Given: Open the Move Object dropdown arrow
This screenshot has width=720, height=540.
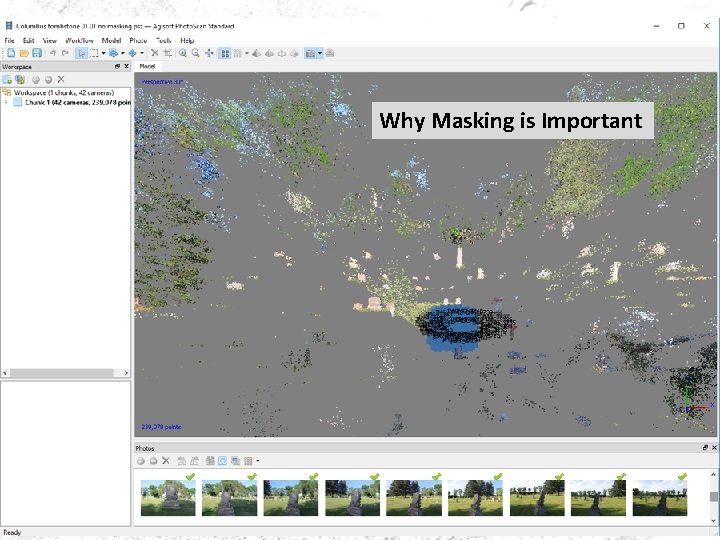Looking at the screenshot, I should coord(142,53).
